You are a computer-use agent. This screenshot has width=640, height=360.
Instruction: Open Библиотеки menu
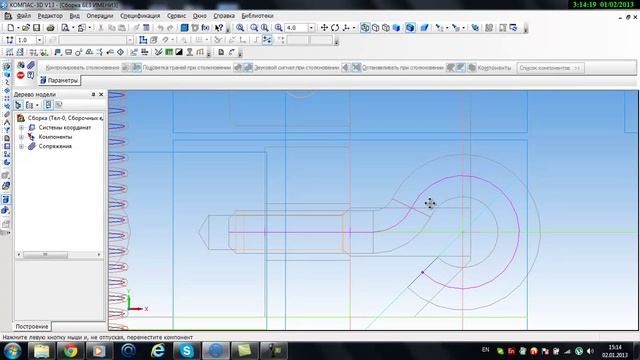pos(257,16)
